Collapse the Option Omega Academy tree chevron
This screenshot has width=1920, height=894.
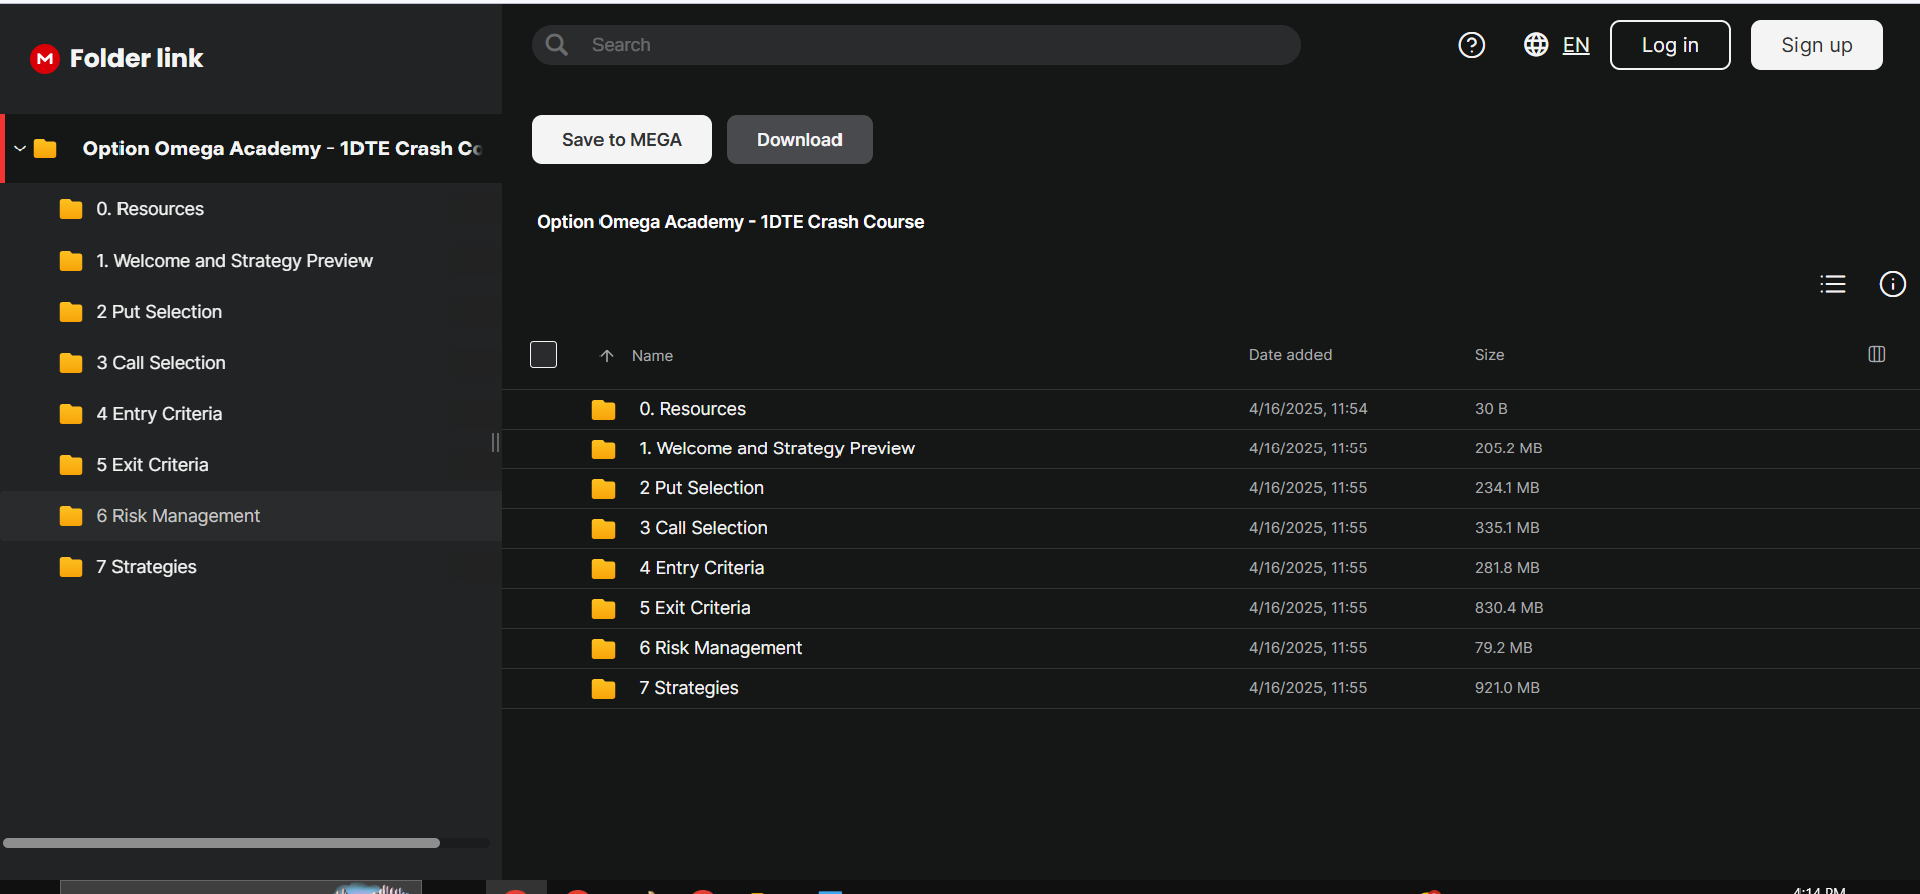tap(19, 148)
